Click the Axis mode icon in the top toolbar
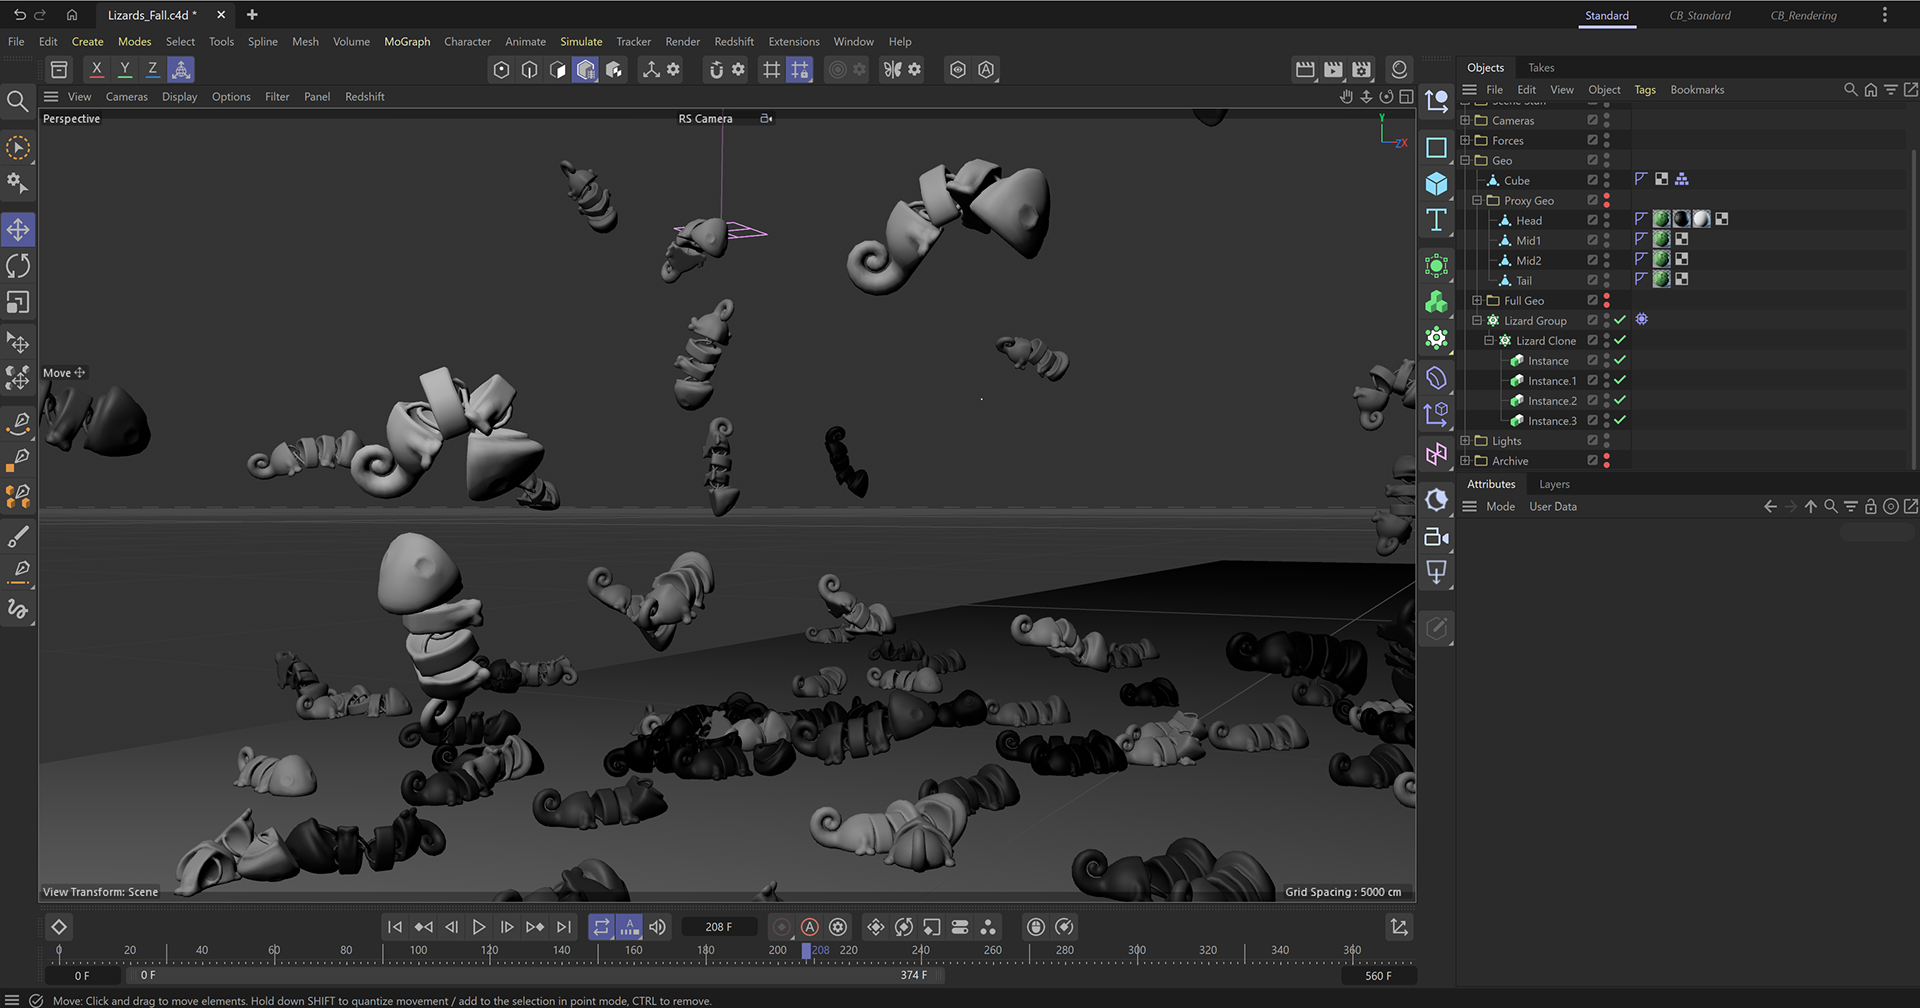The height and width of the screenshot is (1008, 1920). click(651, 69)
